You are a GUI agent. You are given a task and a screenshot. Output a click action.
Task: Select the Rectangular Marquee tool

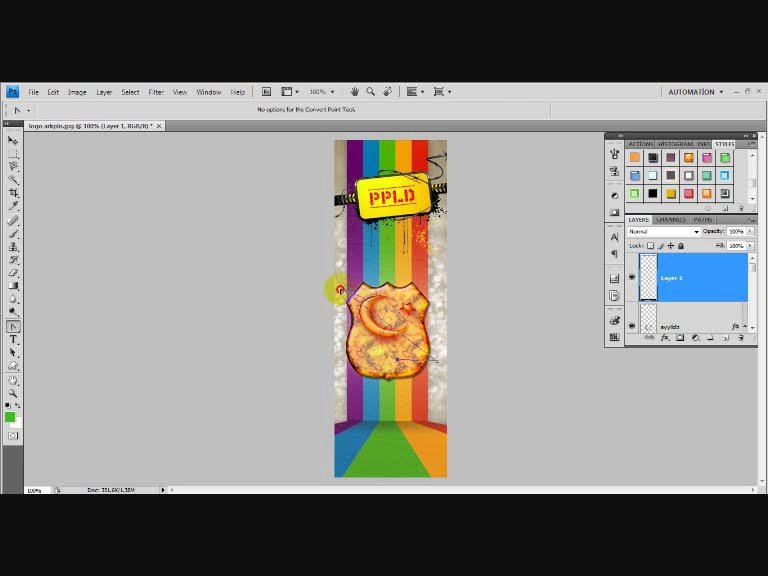13,154
